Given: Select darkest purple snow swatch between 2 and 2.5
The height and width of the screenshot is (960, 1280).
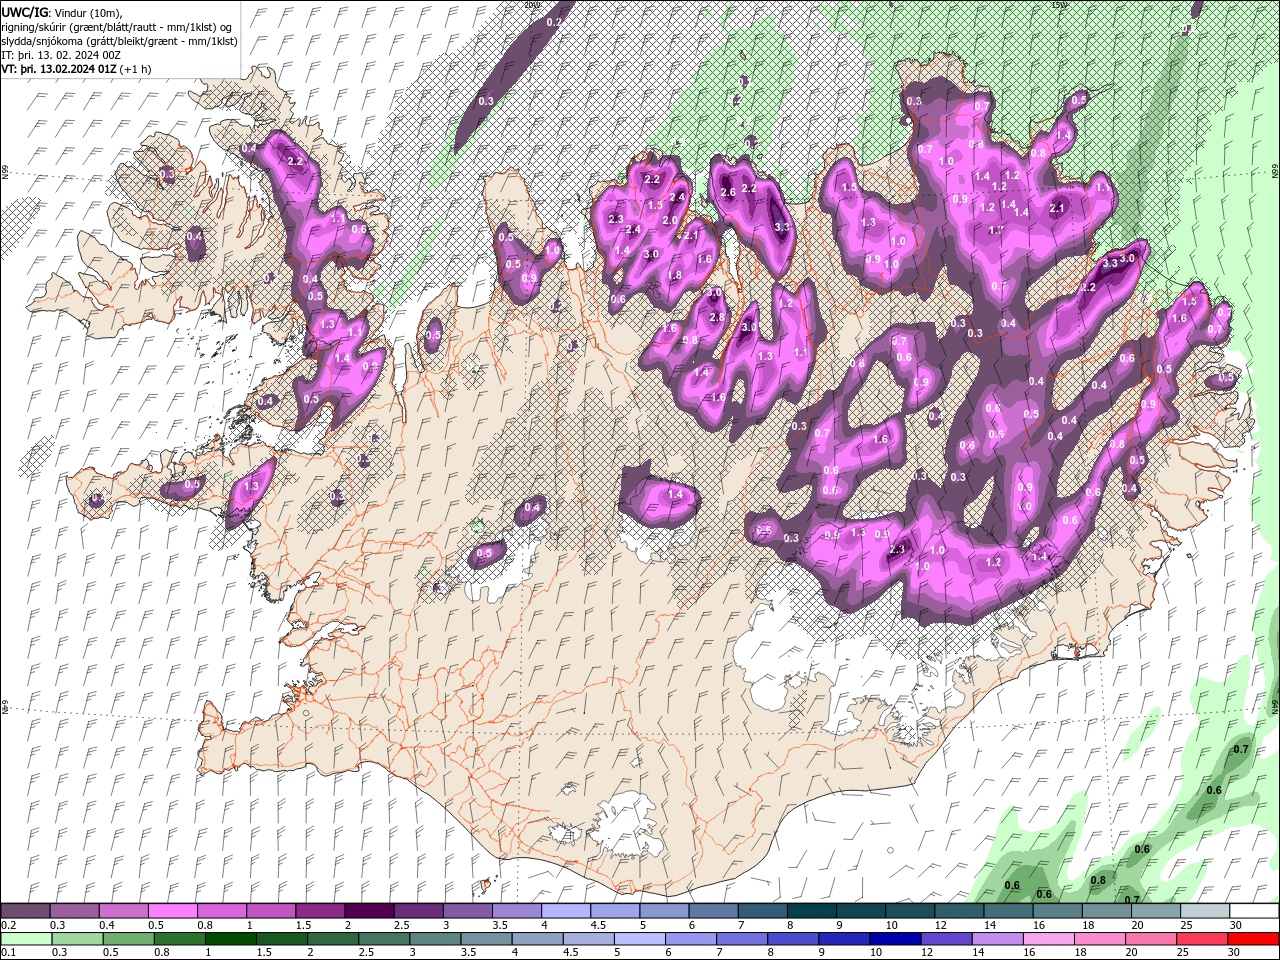Looking at the screenshot, I should point(369,911).
